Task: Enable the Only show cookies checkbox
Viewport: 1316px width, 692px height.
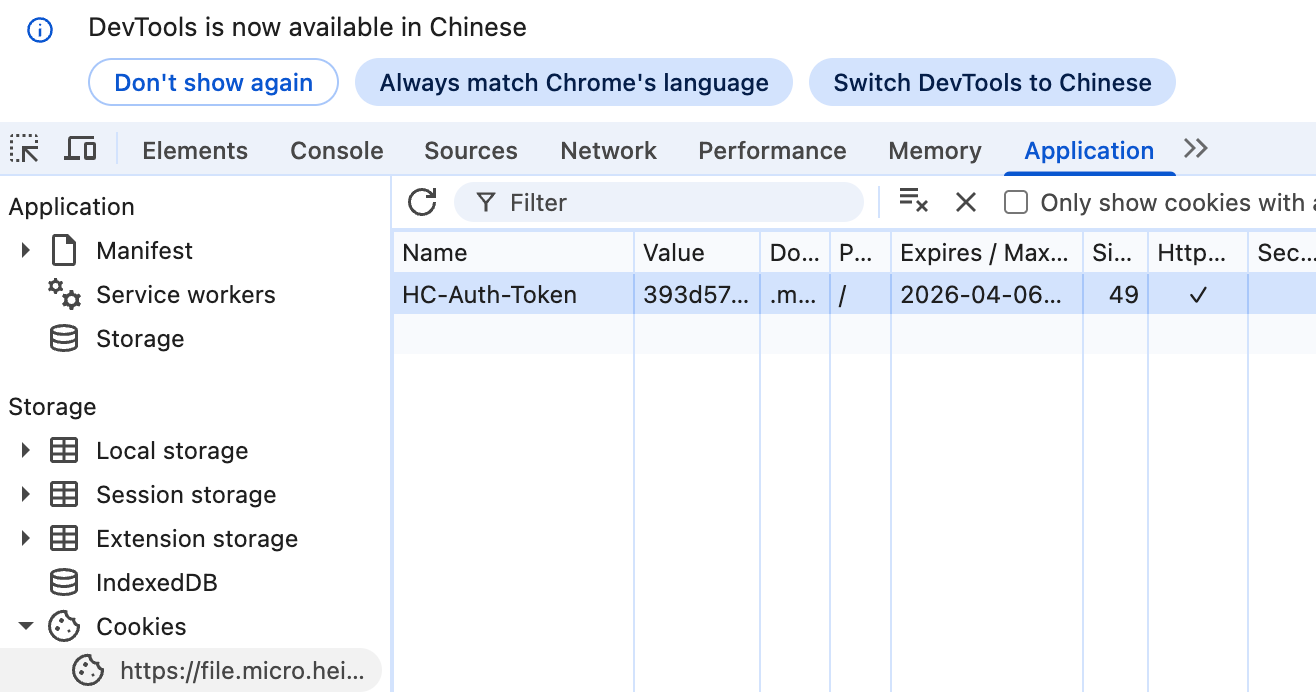Action: point(1016,203)
